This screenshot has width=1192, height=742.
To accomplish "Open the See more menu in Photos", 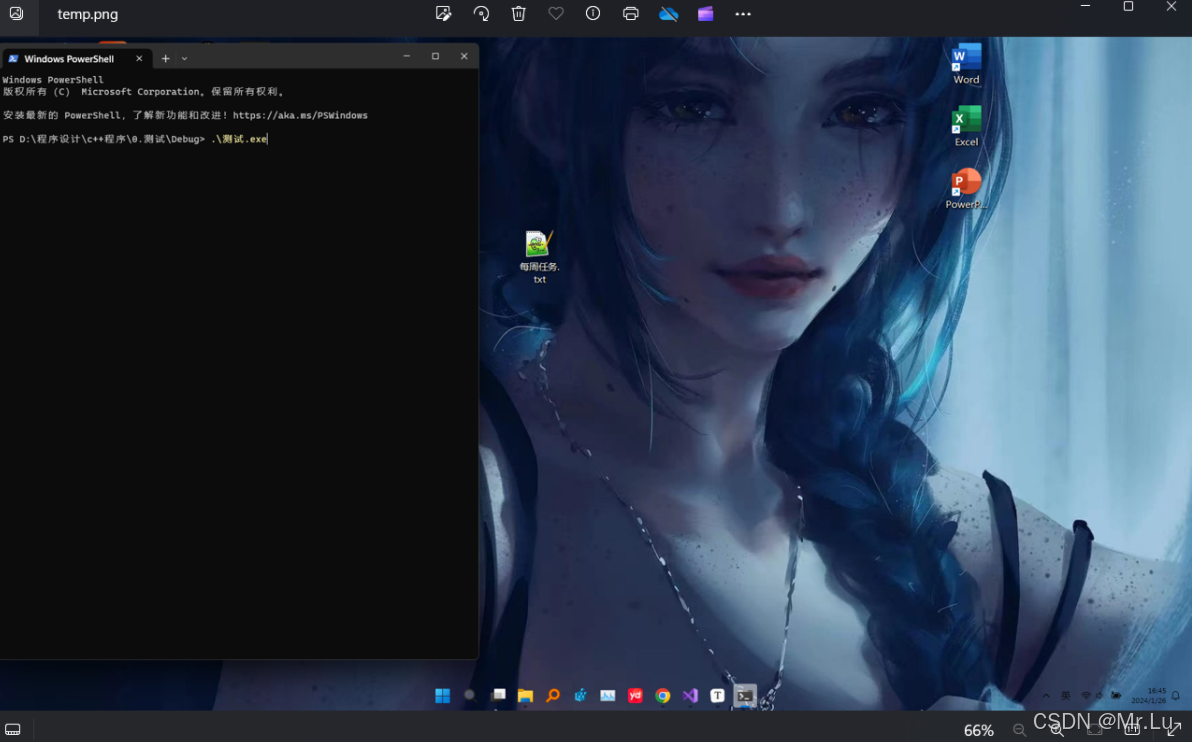I will pos(742,14).
